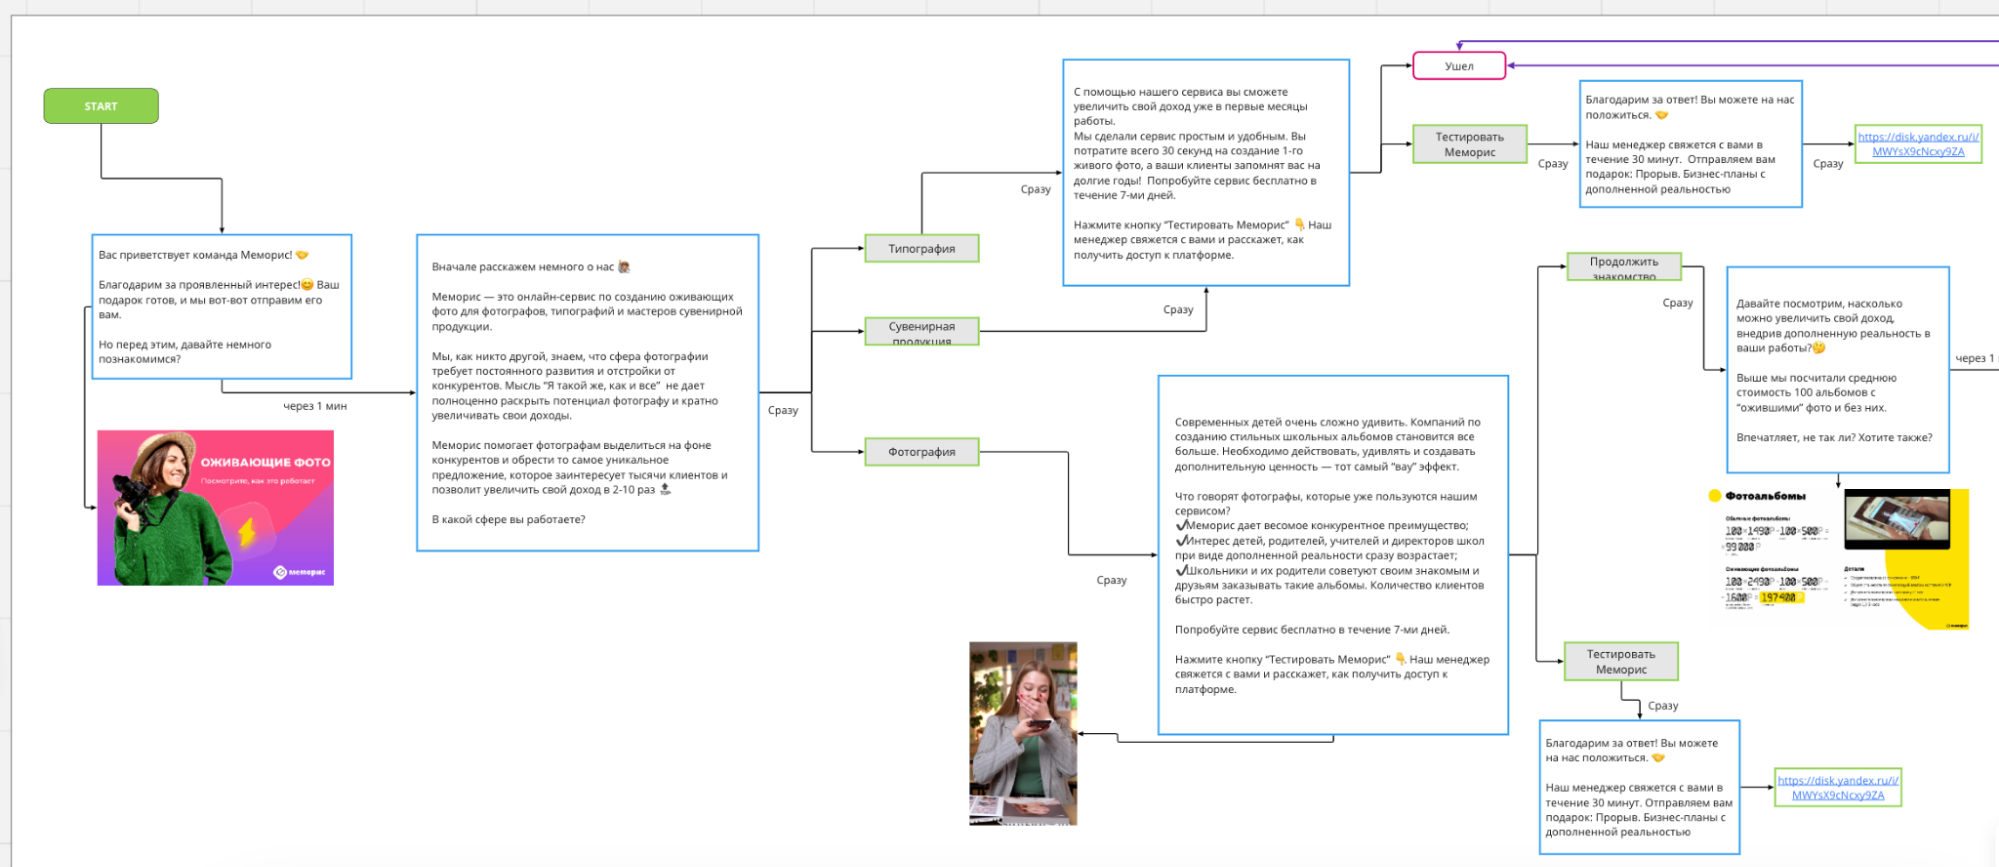Select 'Сразу' label under the Продолжить знакомство button
1999x867 pixels.
click(1678, 303)
